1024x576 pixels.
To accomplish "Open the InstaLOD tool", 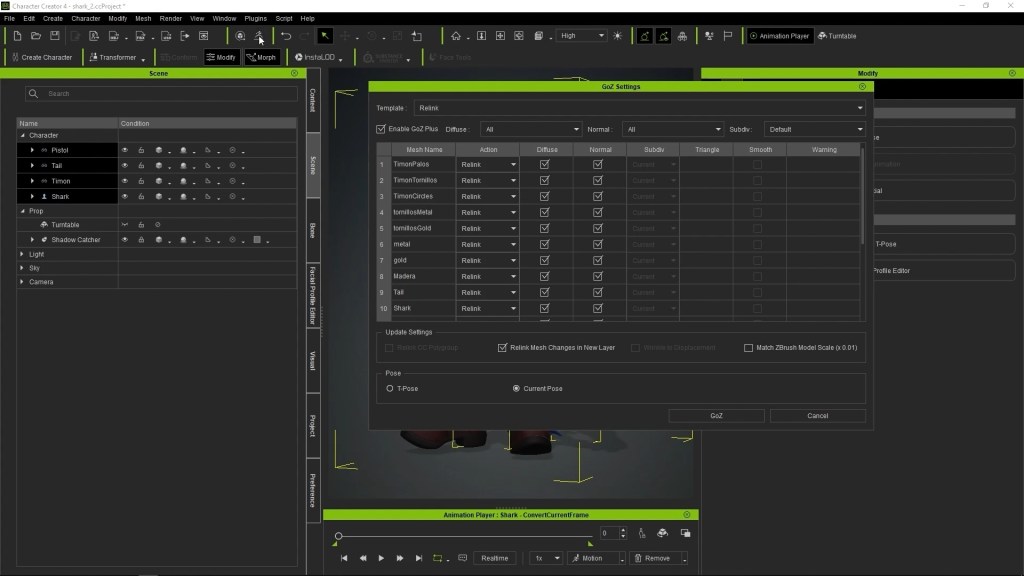I will tap(318, 57).
